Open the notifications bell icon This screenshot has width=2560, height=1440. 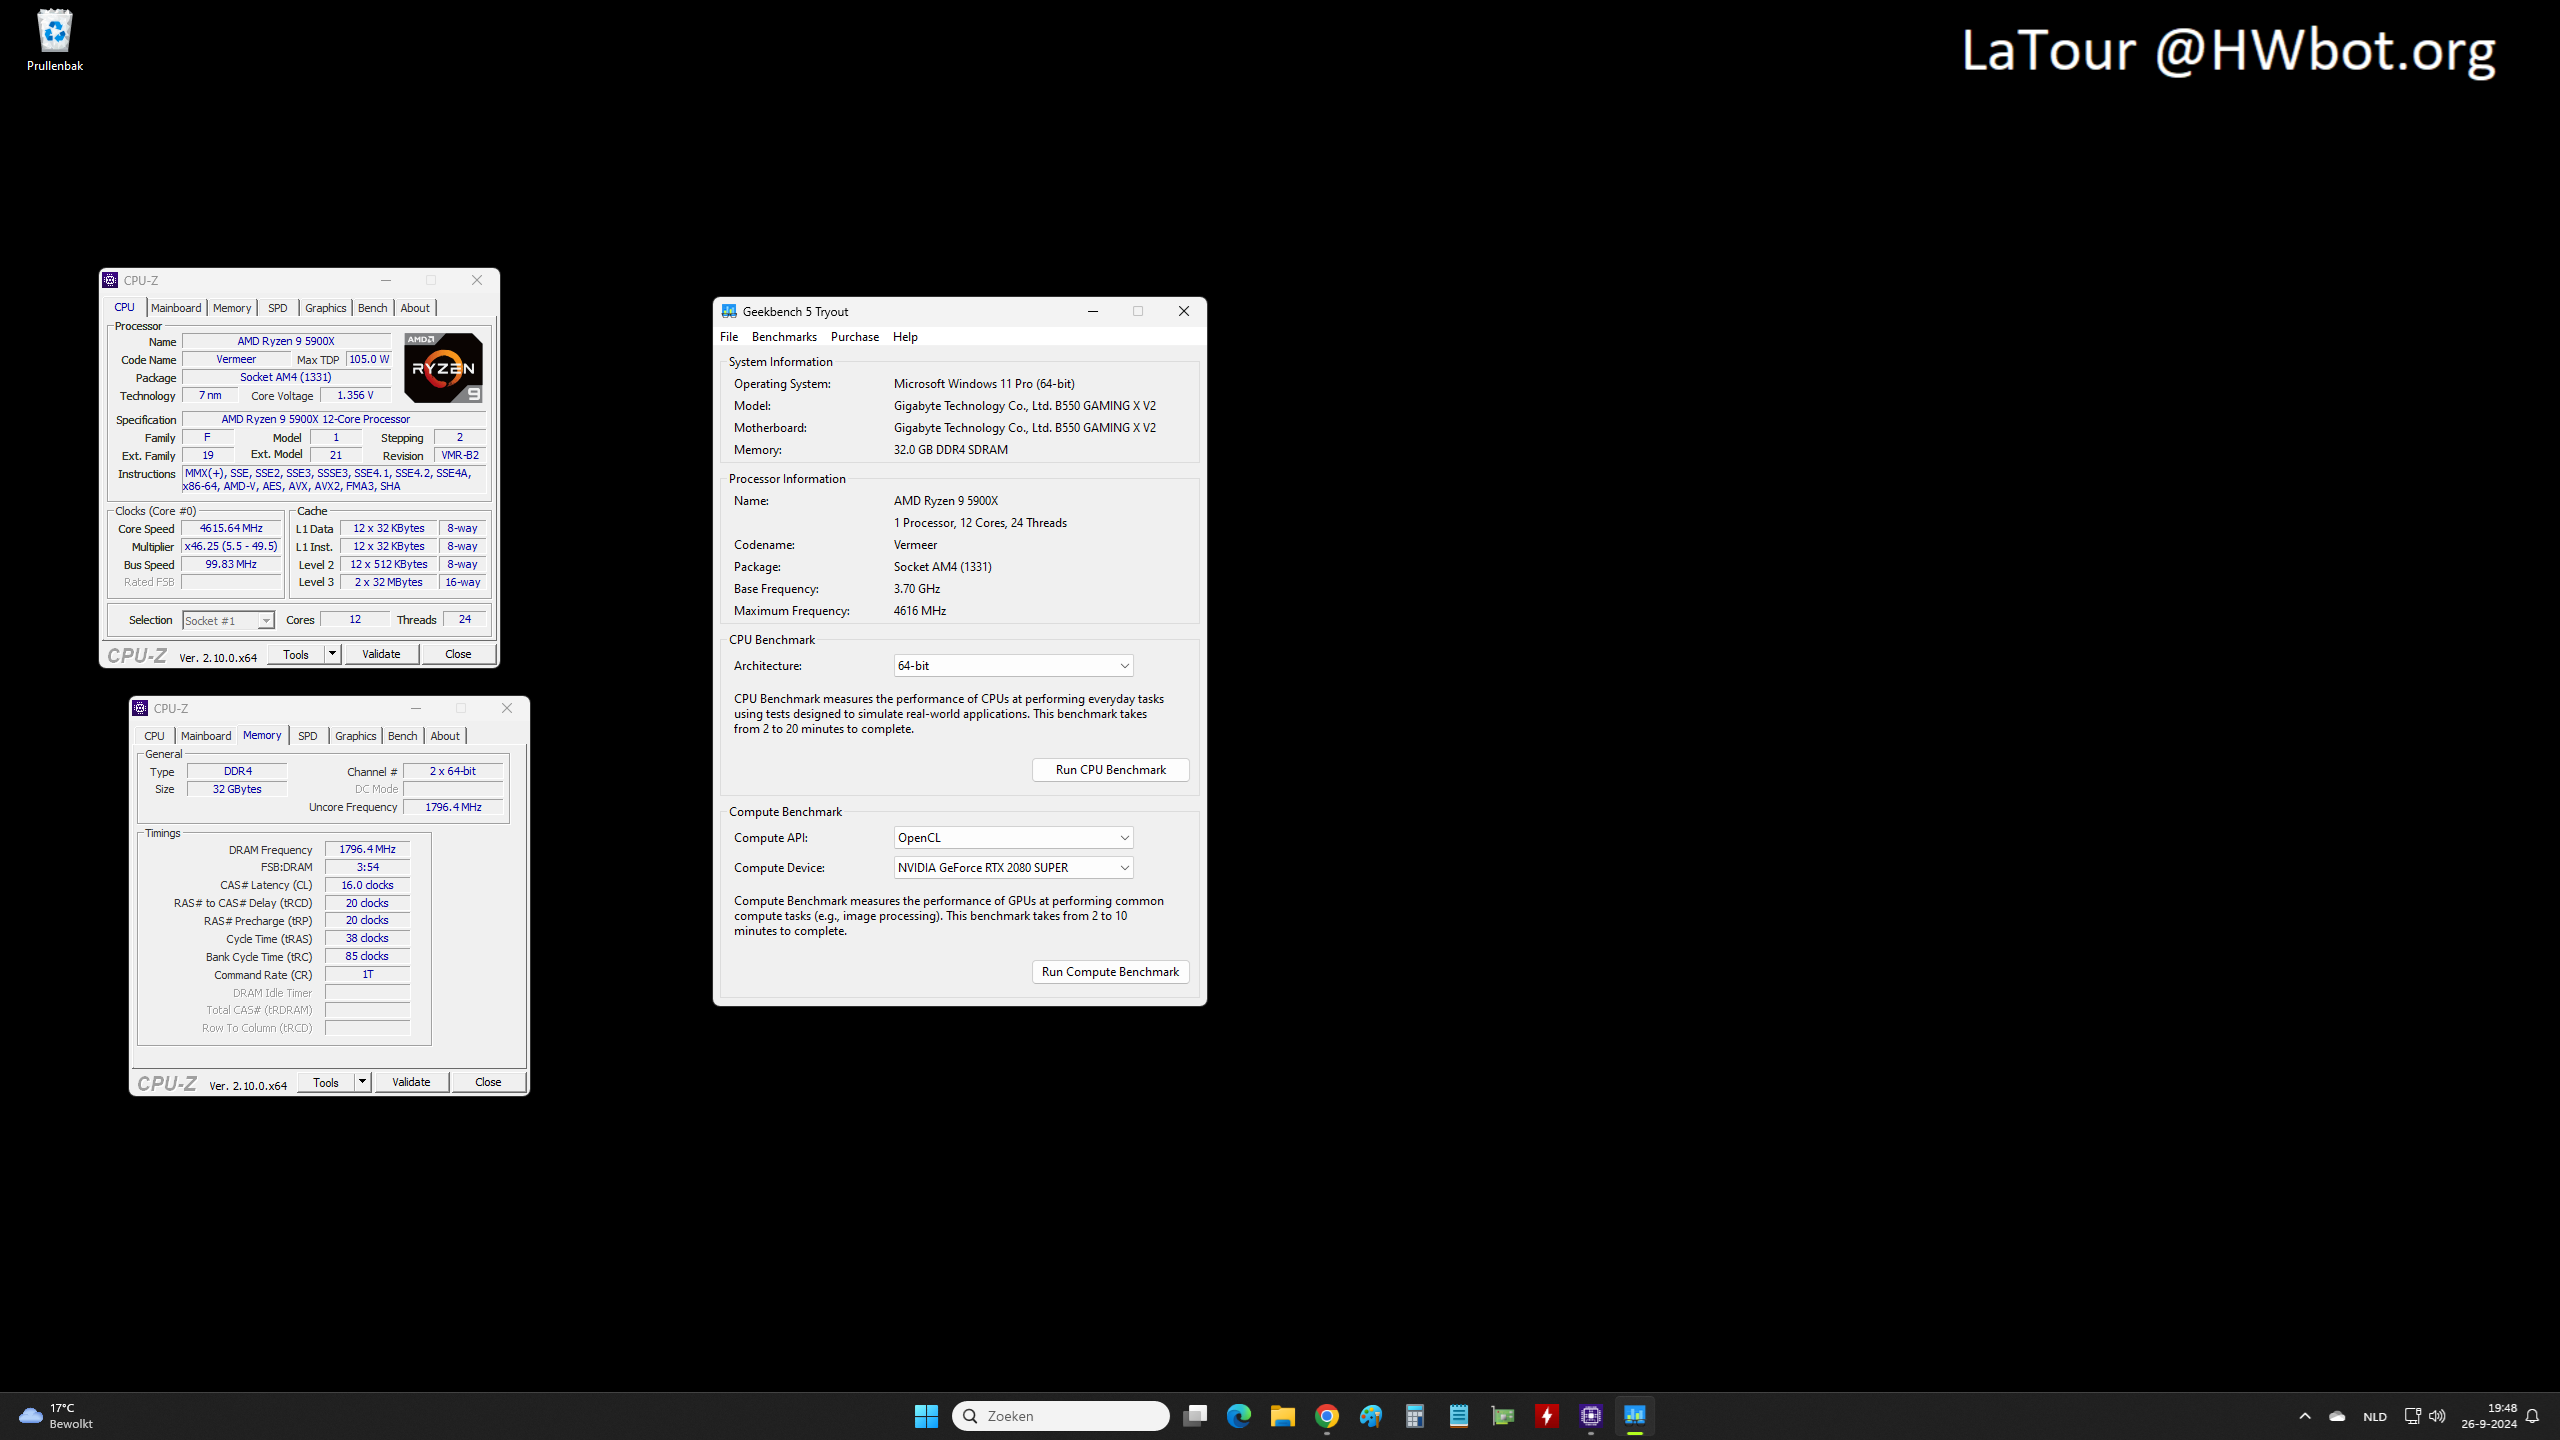pos(2532,1416)
